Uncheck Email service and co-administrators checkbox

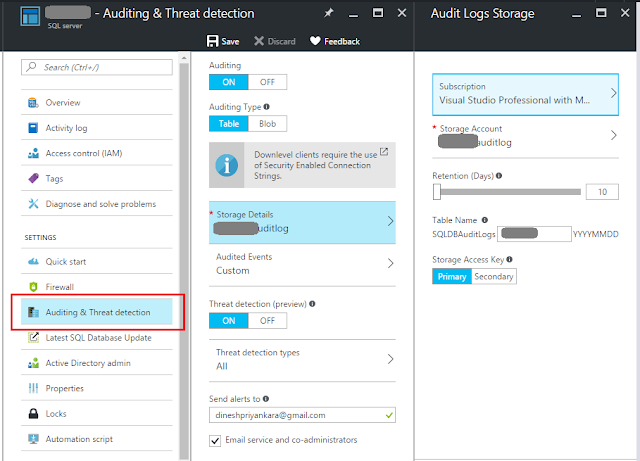coord(215,441)
